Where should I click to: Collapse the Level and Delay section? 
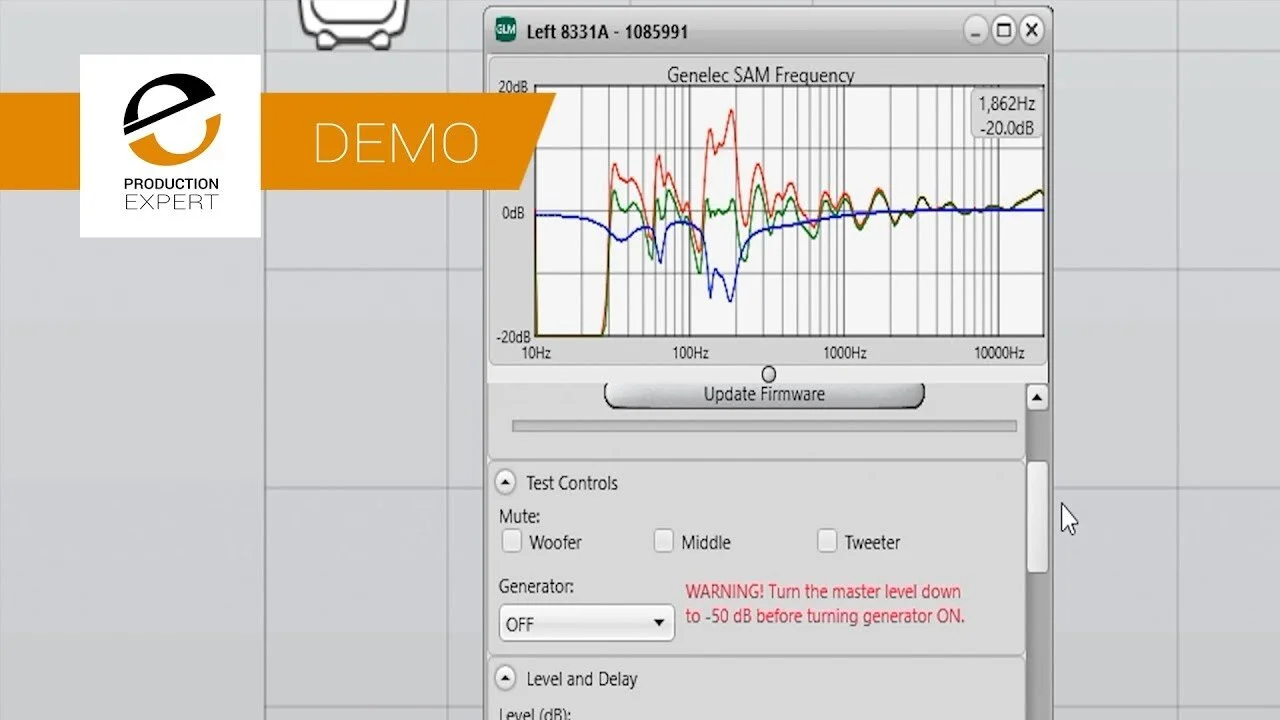click(506, 679)
